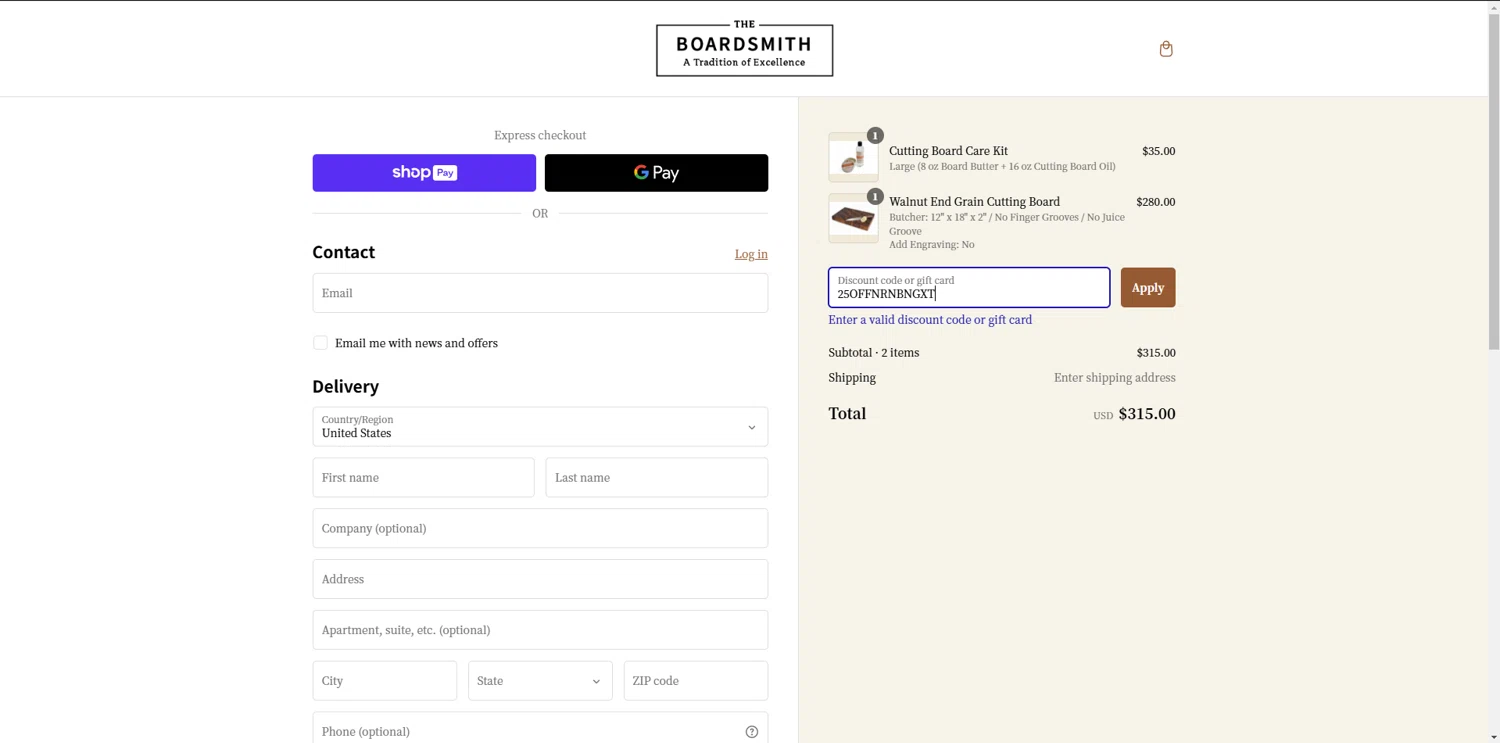Screen dimensions: 1500x743
Task: Click the Discount code or gift card field
Action: pos(969,288)
